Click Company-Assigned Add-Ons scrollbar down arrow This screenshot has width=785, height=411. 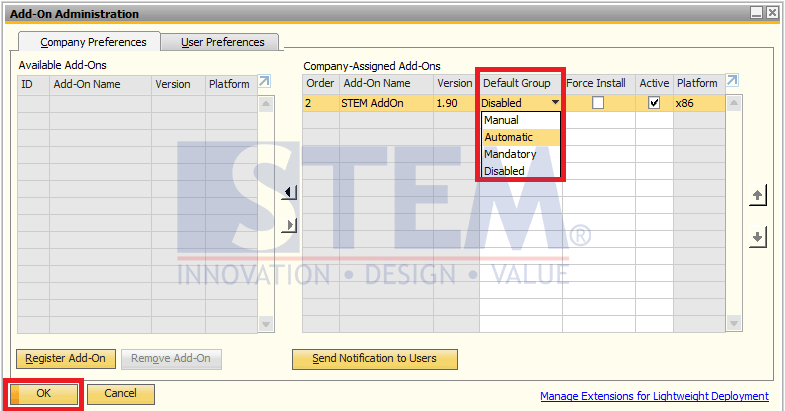click(733, 323)
